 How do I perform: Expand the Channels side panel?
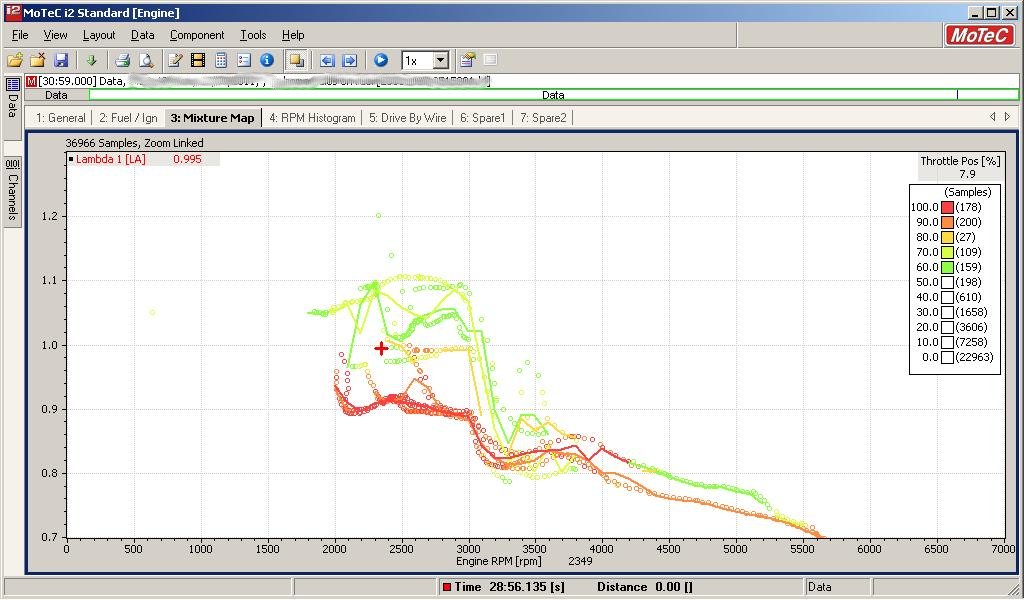point(12,188)
